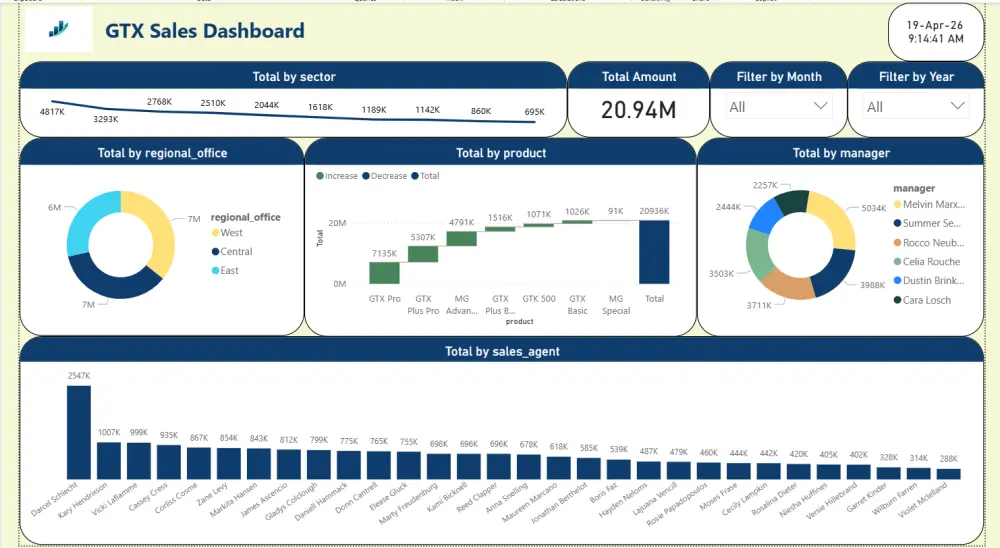
Task: Select the Increase legend item
Action: pyautogui.click(x=337, y=176)
